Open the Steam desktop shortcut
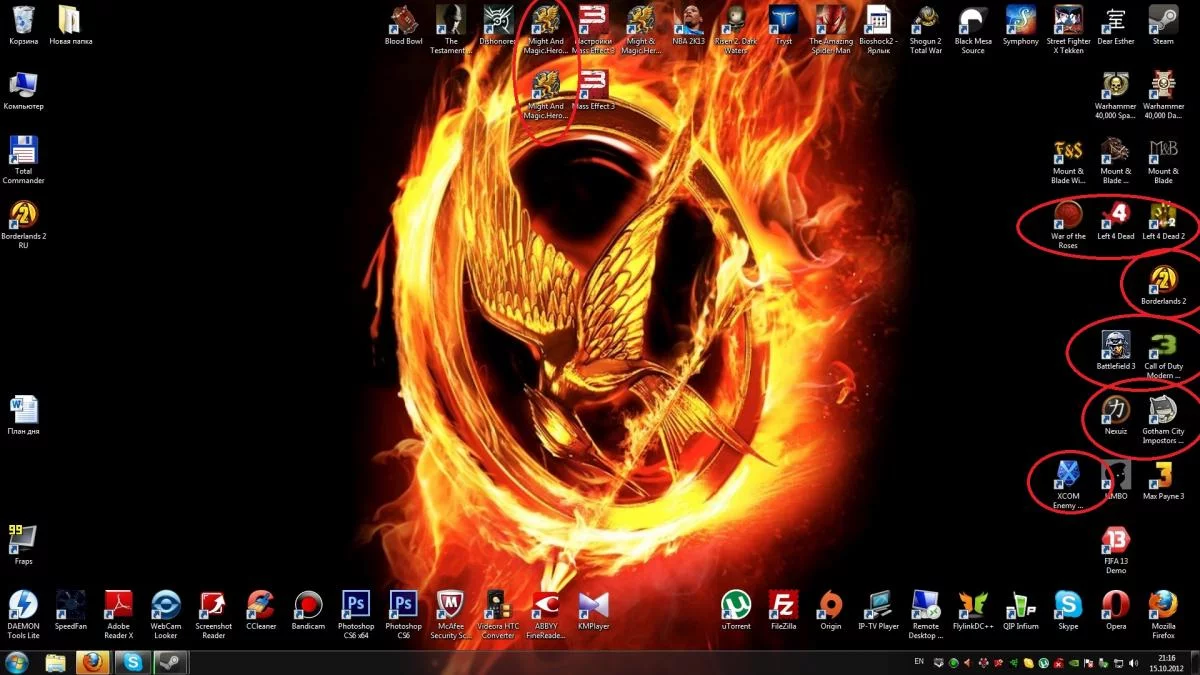This screenshot has width=1200, height=675. [x=1163, y=26]
